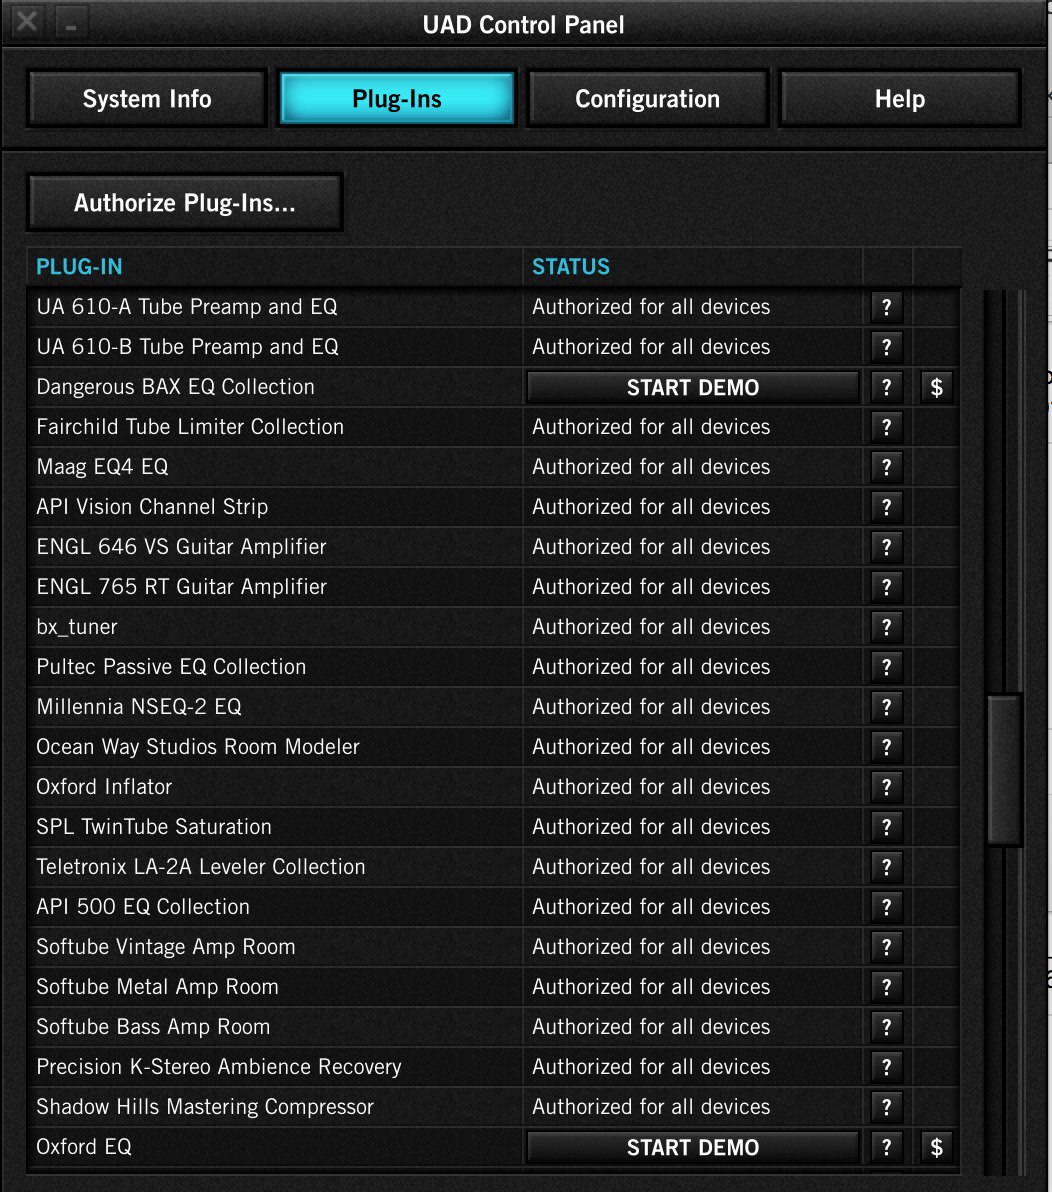This screenshot has width=1052, height=1192.
Task: Click the Authorize Plug-Ins button
Action: point(185,203)
